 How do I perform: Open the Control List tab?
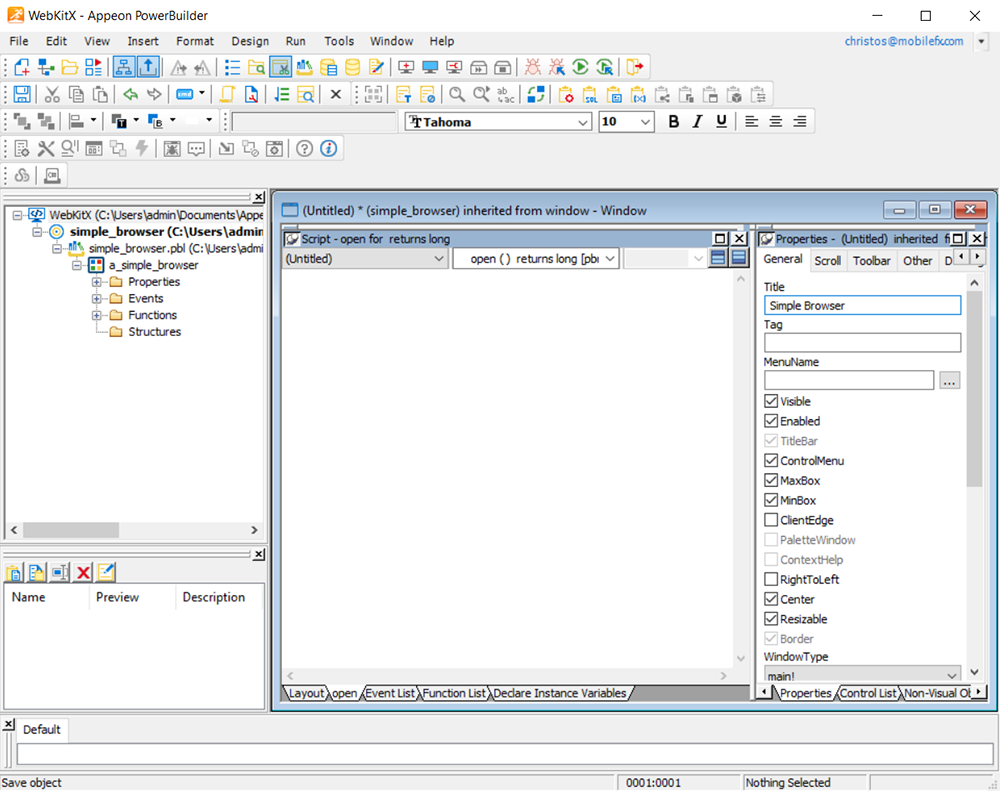[867, 693]
